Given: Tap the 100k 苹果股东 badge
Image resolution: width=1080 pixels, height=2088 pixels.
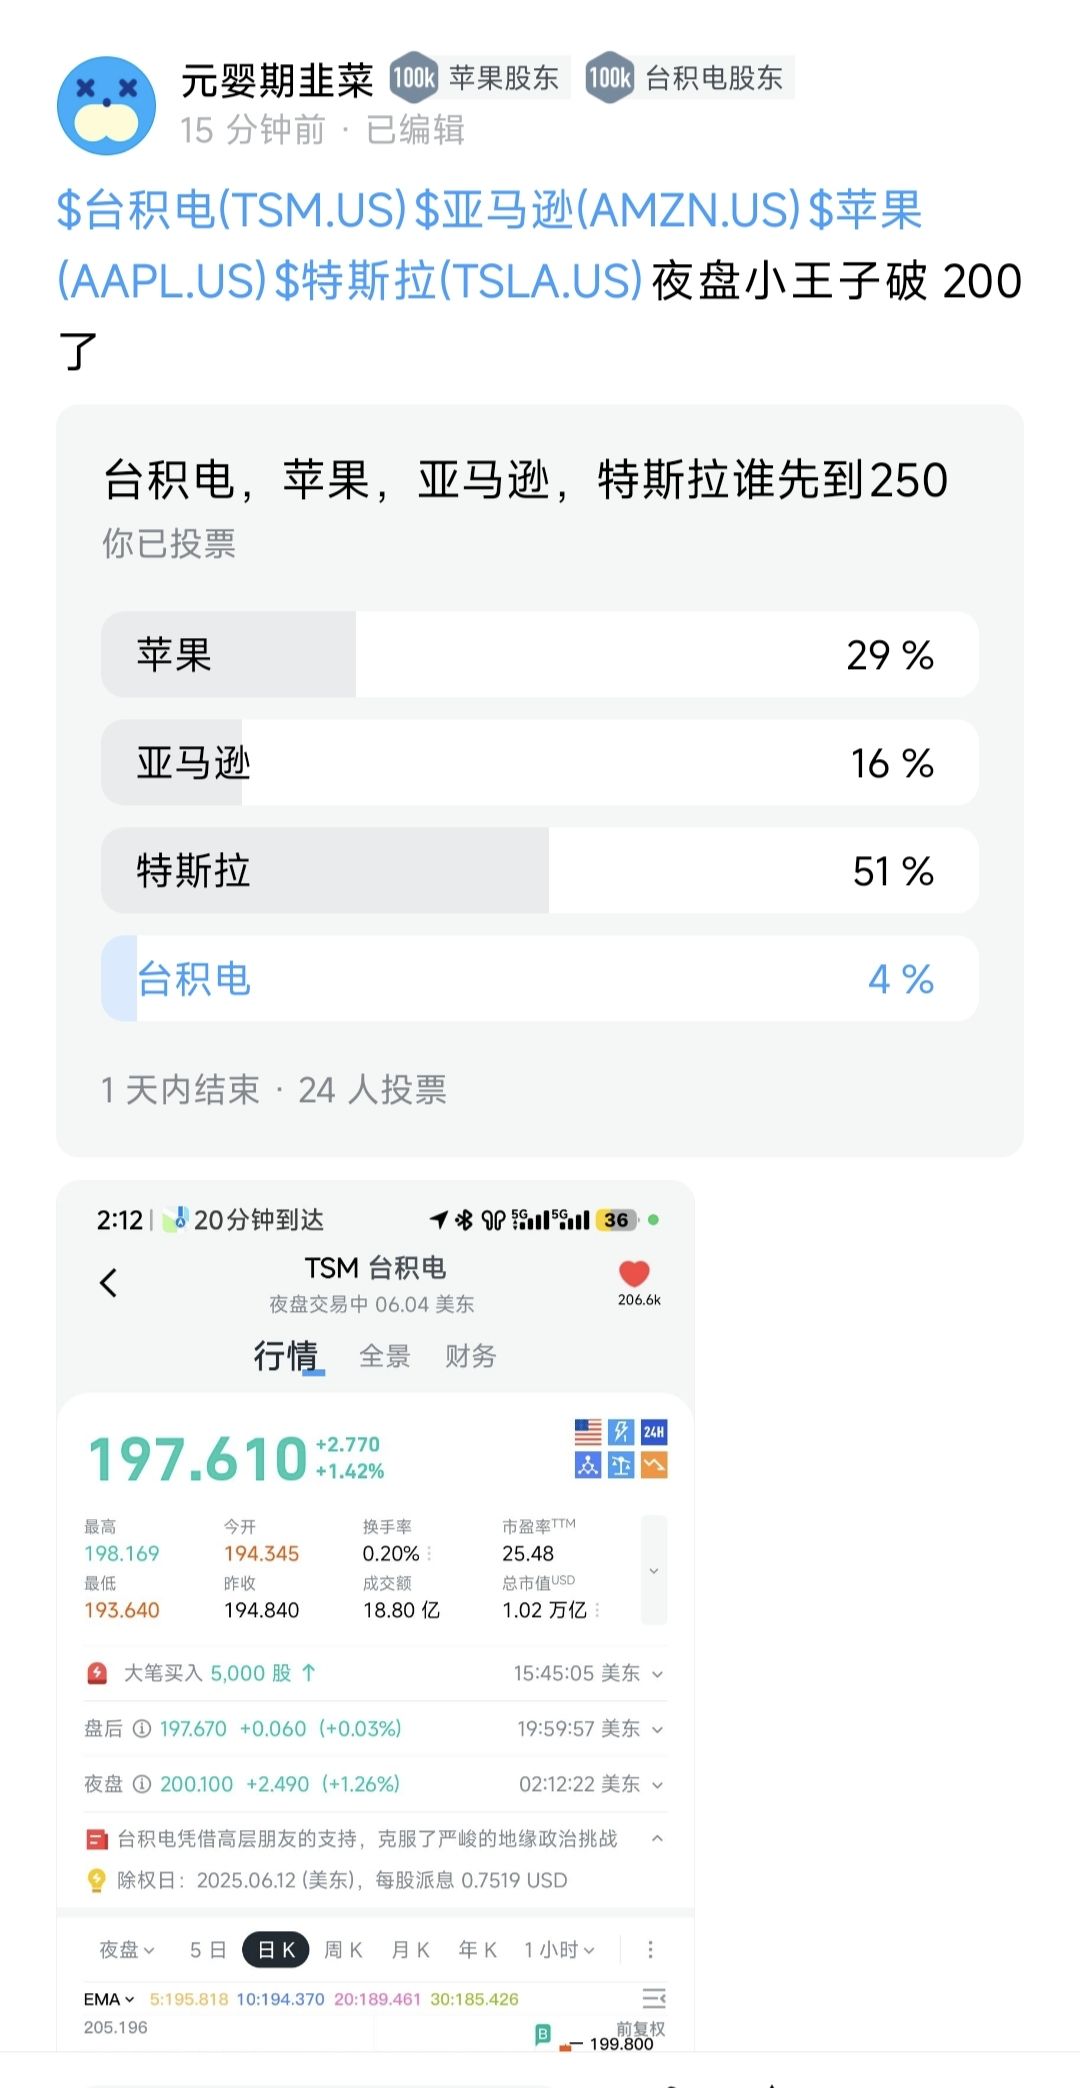Looking at the screenshot, I should click(x=479, y=78).
